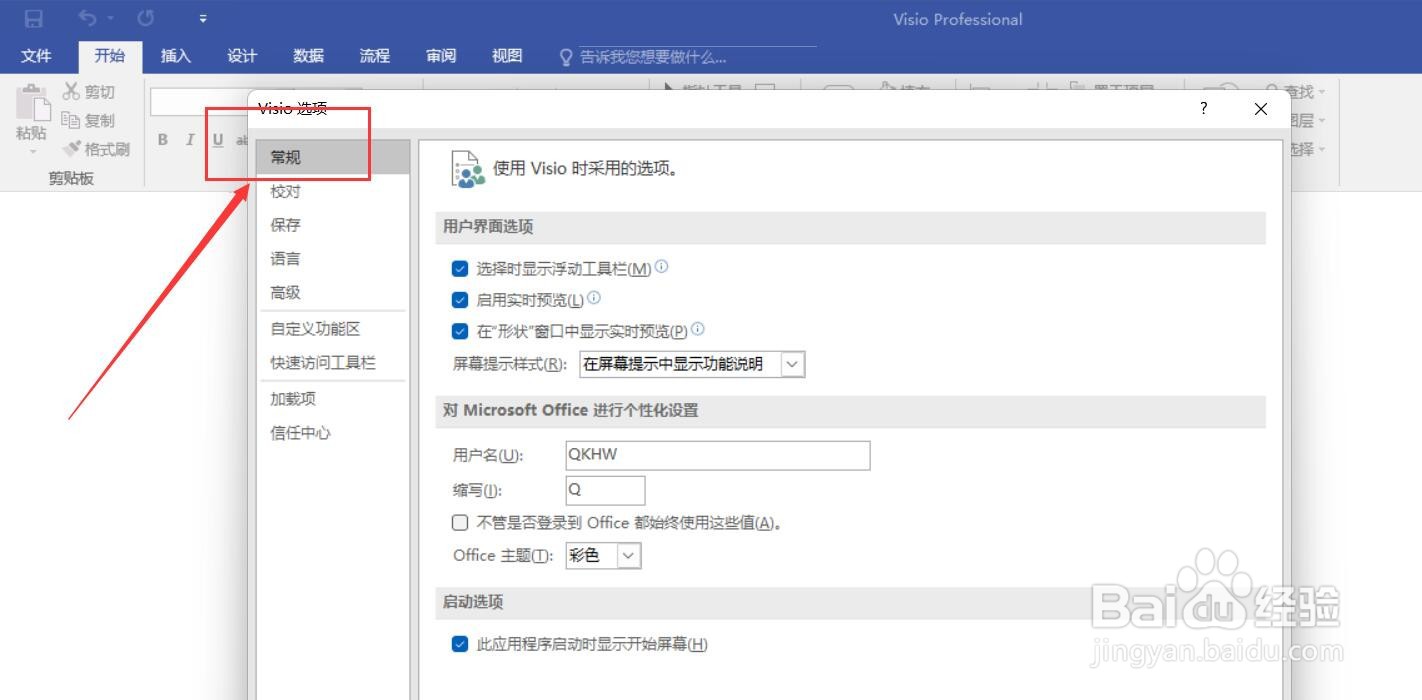Open the 加载项 options category

point(333,399)
